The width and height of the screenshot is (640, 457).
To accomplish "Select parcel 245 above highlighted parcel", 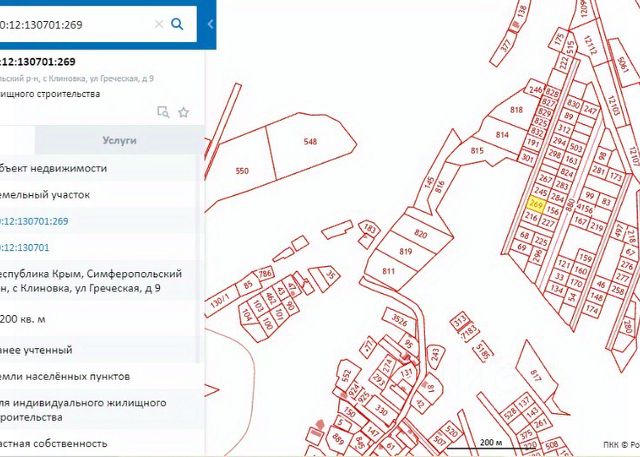I will [x=540, y=191].
